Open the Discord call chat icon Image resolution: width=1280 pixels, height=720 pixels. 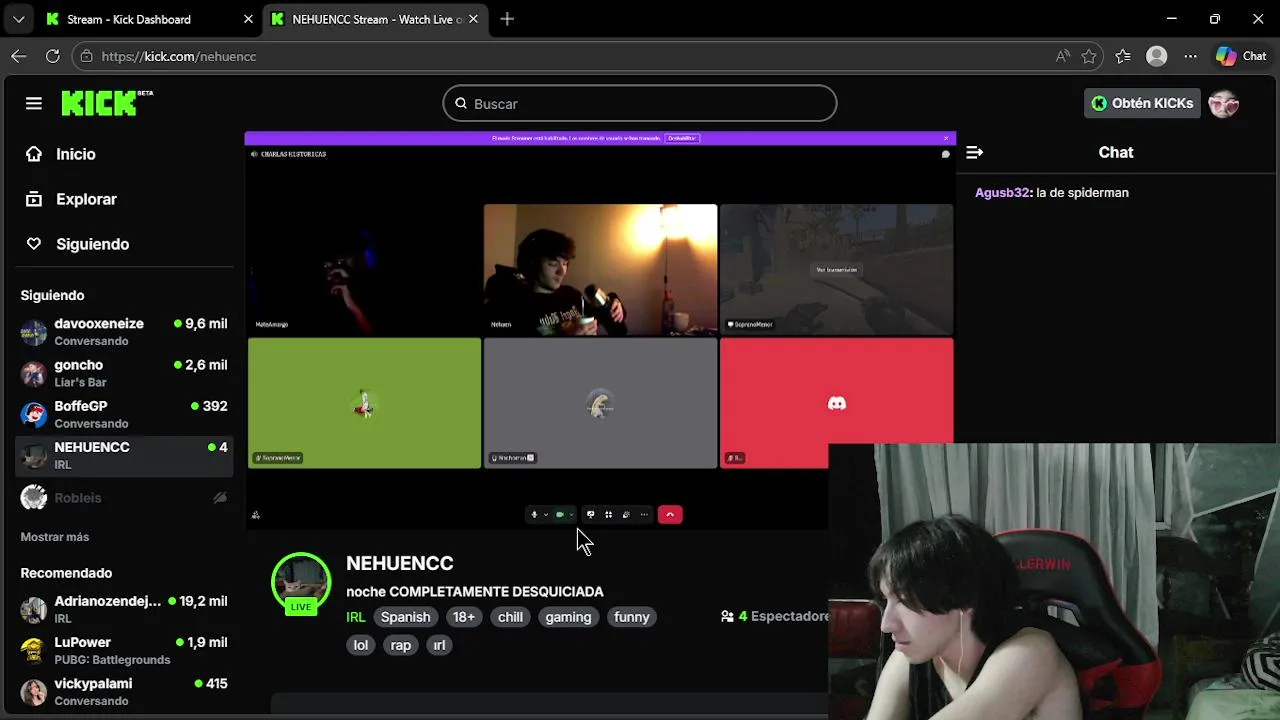coord(946,154)
